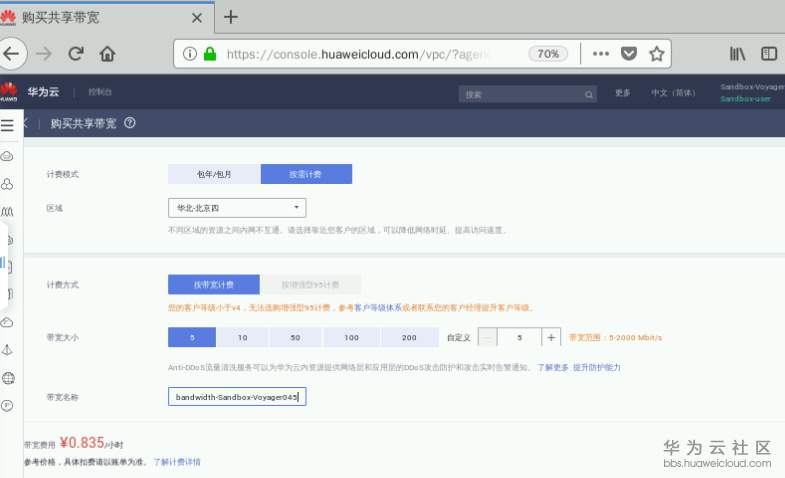This screenshot has width=785, height=478.
Task: Open a new browser tab
Action: click(x=230, y=17)
